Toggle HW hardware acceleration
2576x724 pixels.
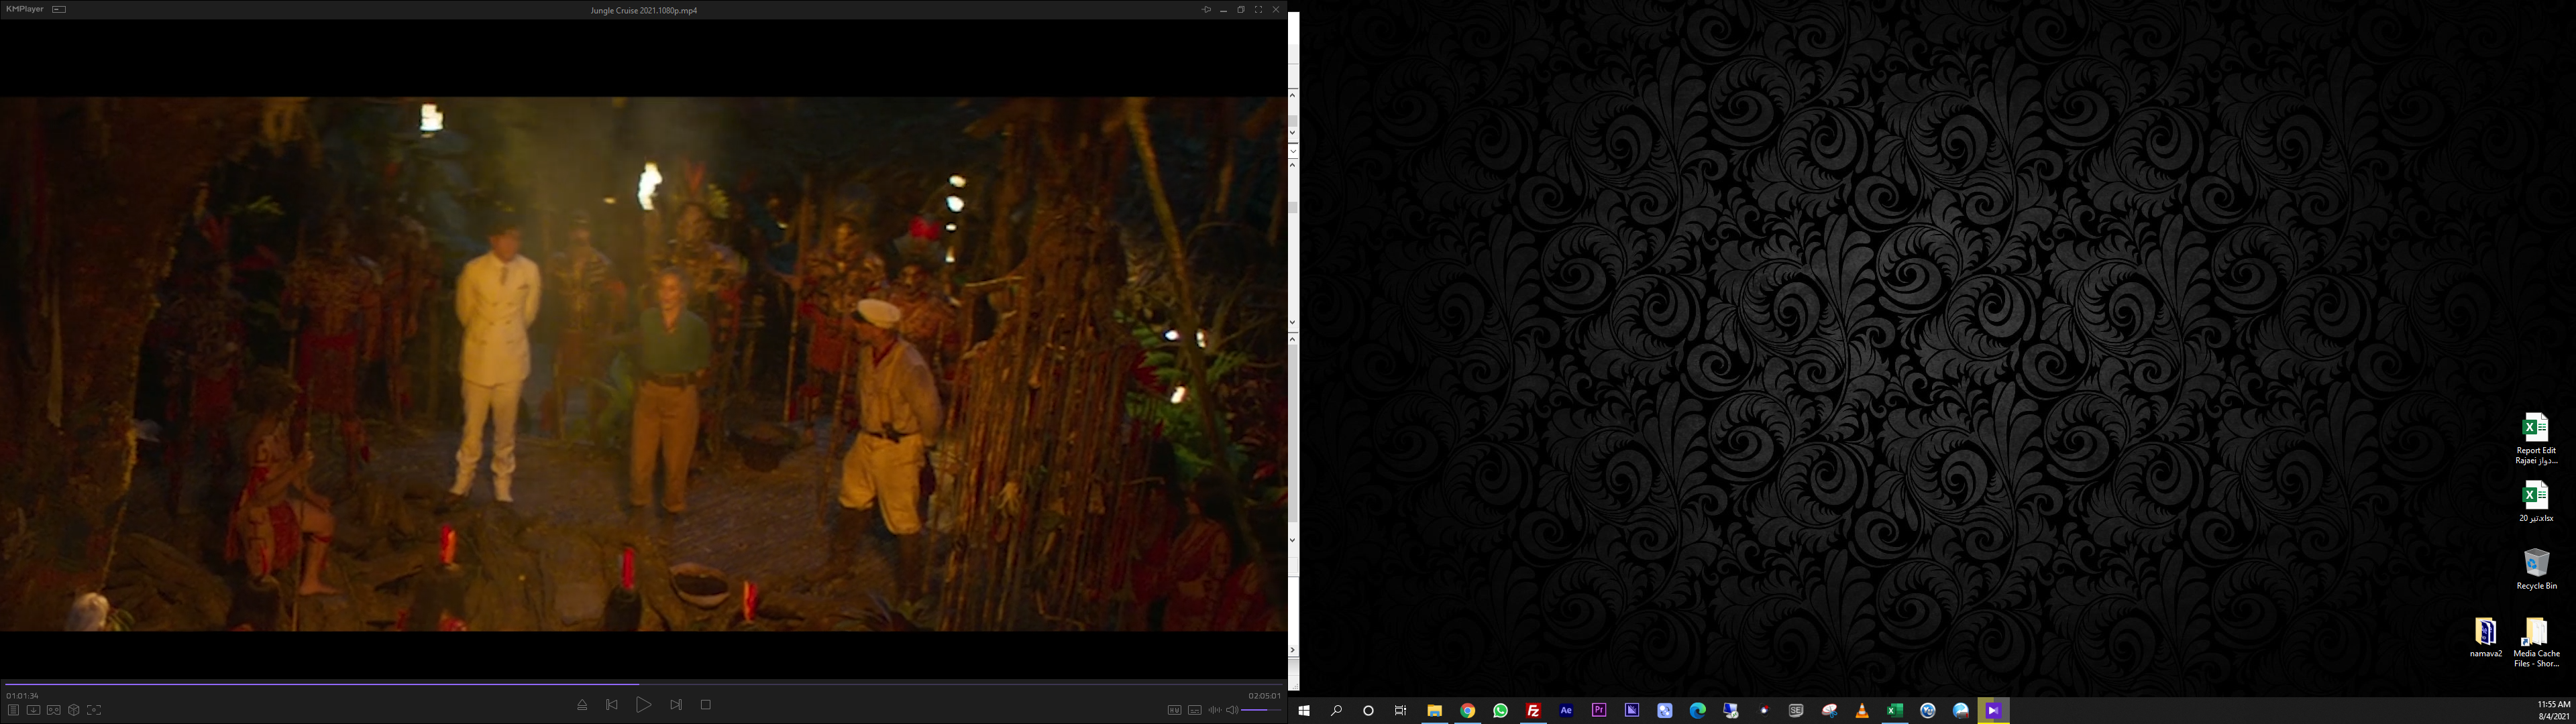1174,710
